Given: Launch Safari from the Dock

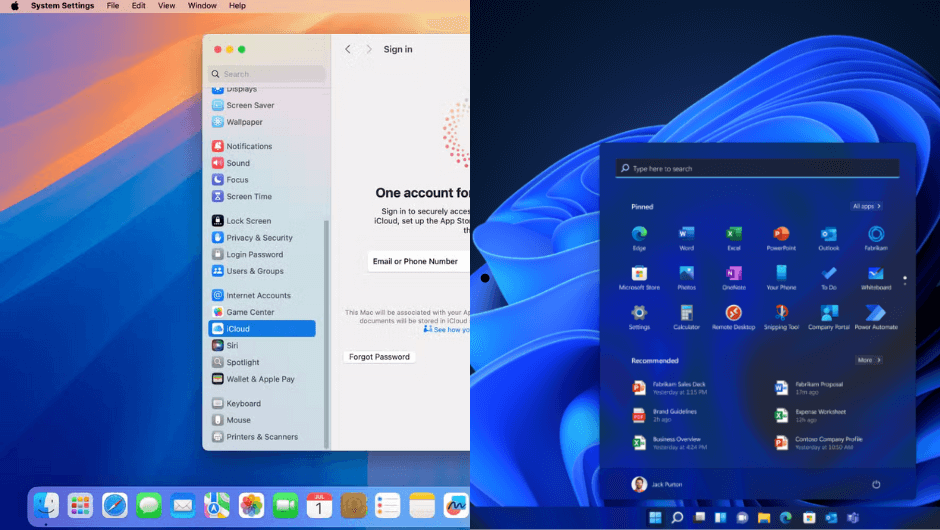Looking at the screenshot, I should pyautogui.click(x=115, y=506).
